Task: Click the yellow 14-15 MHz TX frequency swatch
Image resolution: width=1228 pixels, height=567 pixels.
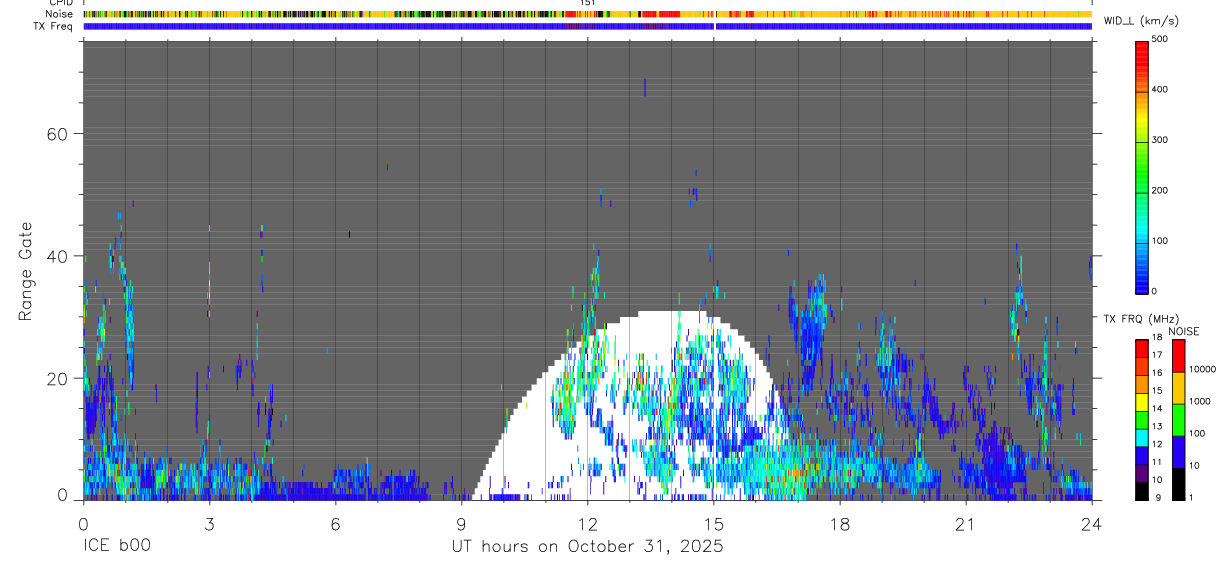Action: [1141, 400]
